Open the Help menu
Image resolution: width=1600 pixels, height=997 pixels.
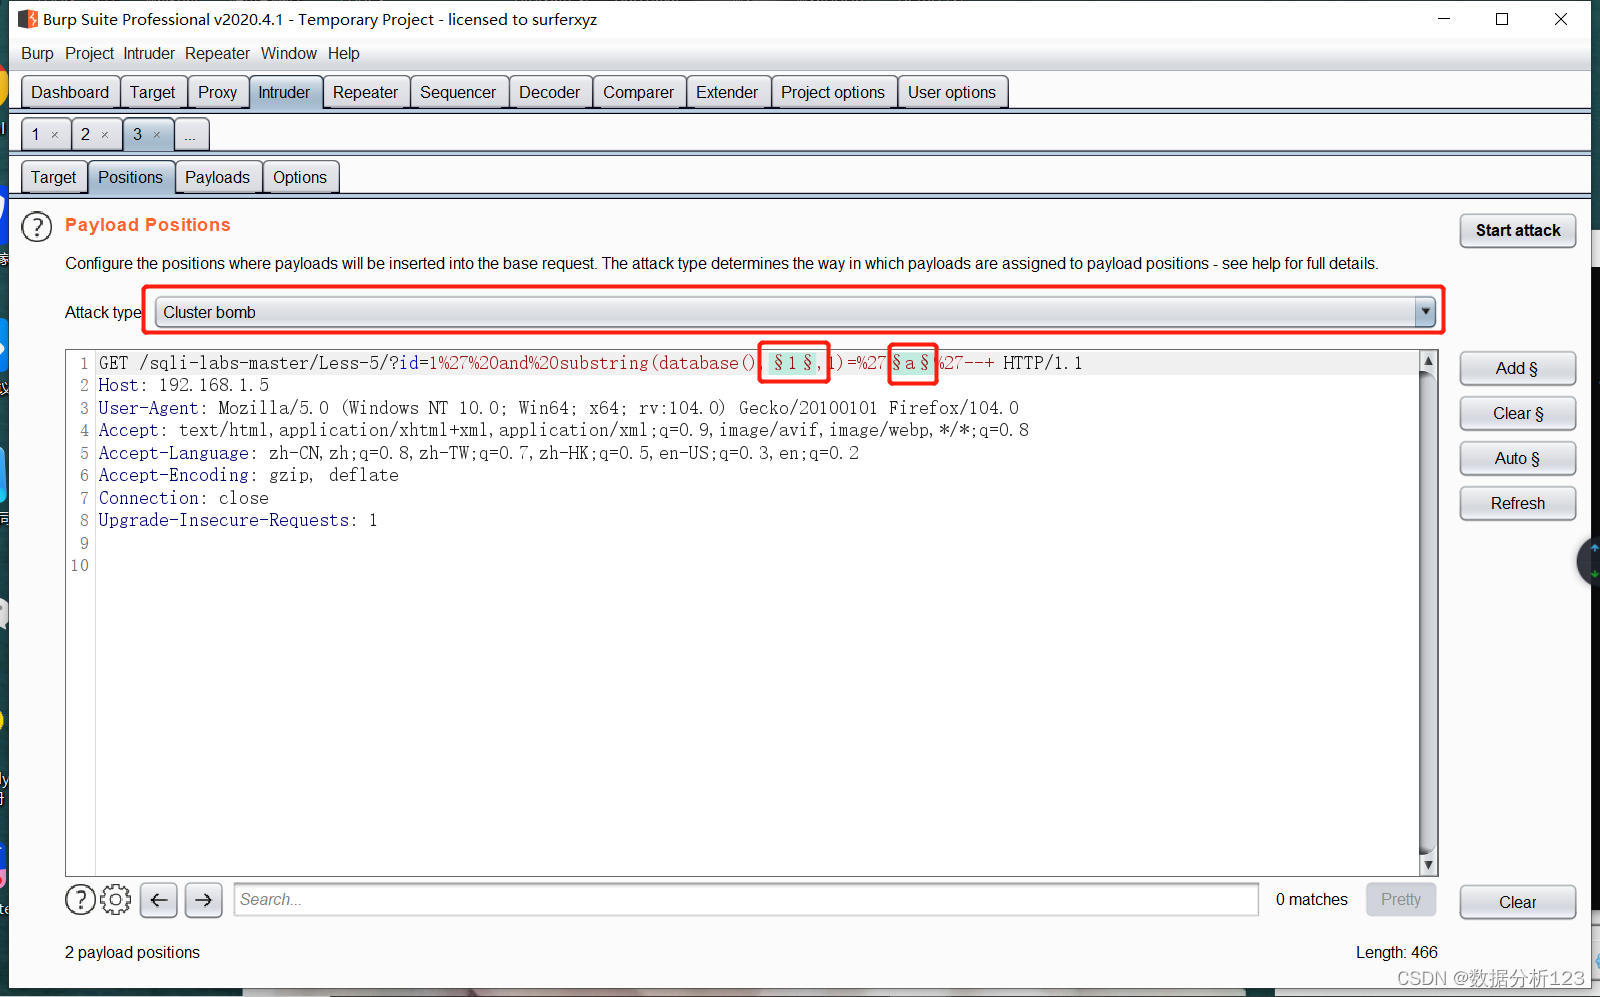pyautogui.click(x=343, y=53)
